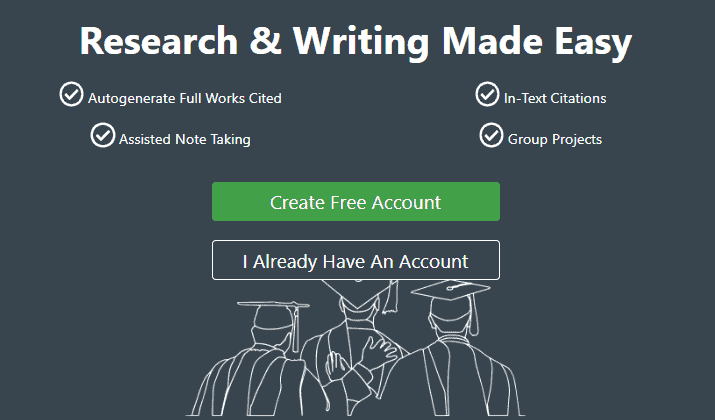715x420 pixels.
Task: Click the Group Projects label
Action: pyautogui.click(x=555, y=139)
